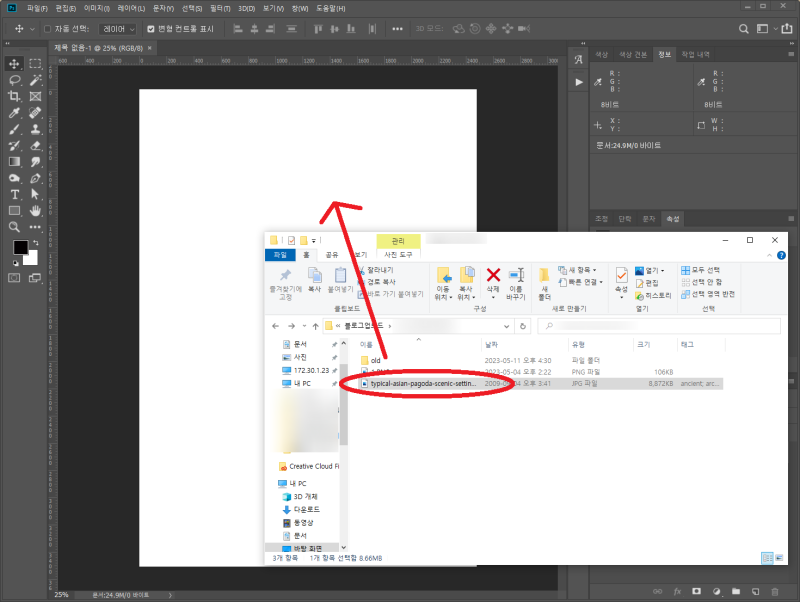This screenshot has height=602, width=800.
Task: Toggle Quick Mask mode icon
Action: (14, 278)
